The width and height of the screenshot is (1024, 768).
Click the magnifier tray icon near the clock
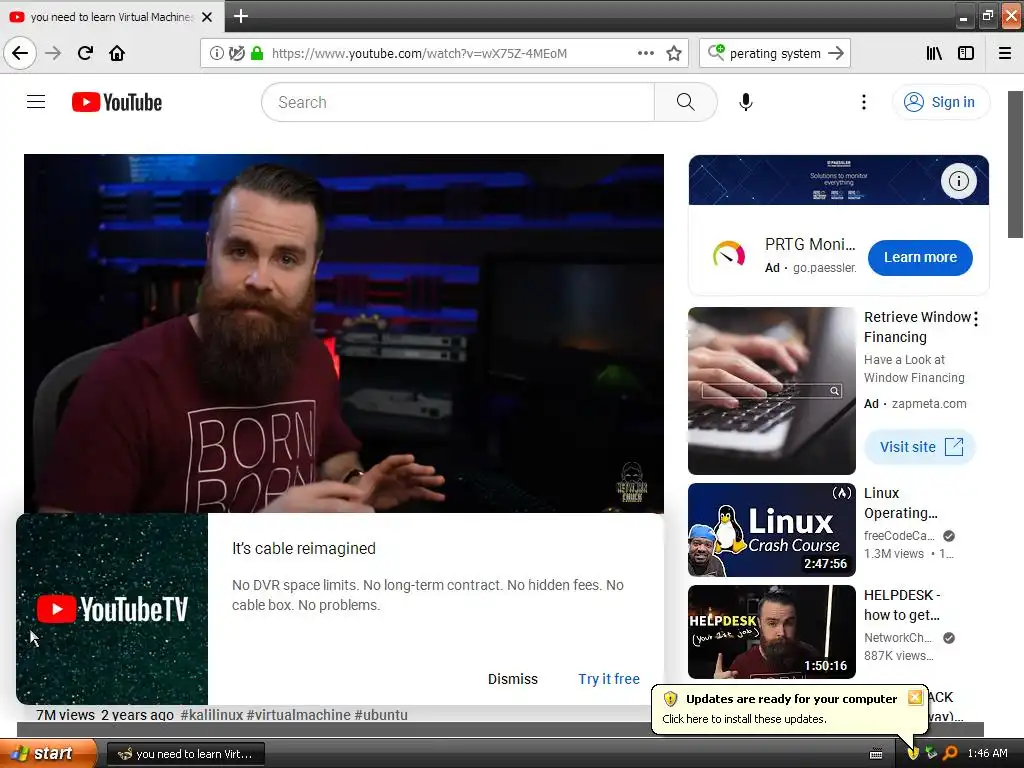[950, 753]
